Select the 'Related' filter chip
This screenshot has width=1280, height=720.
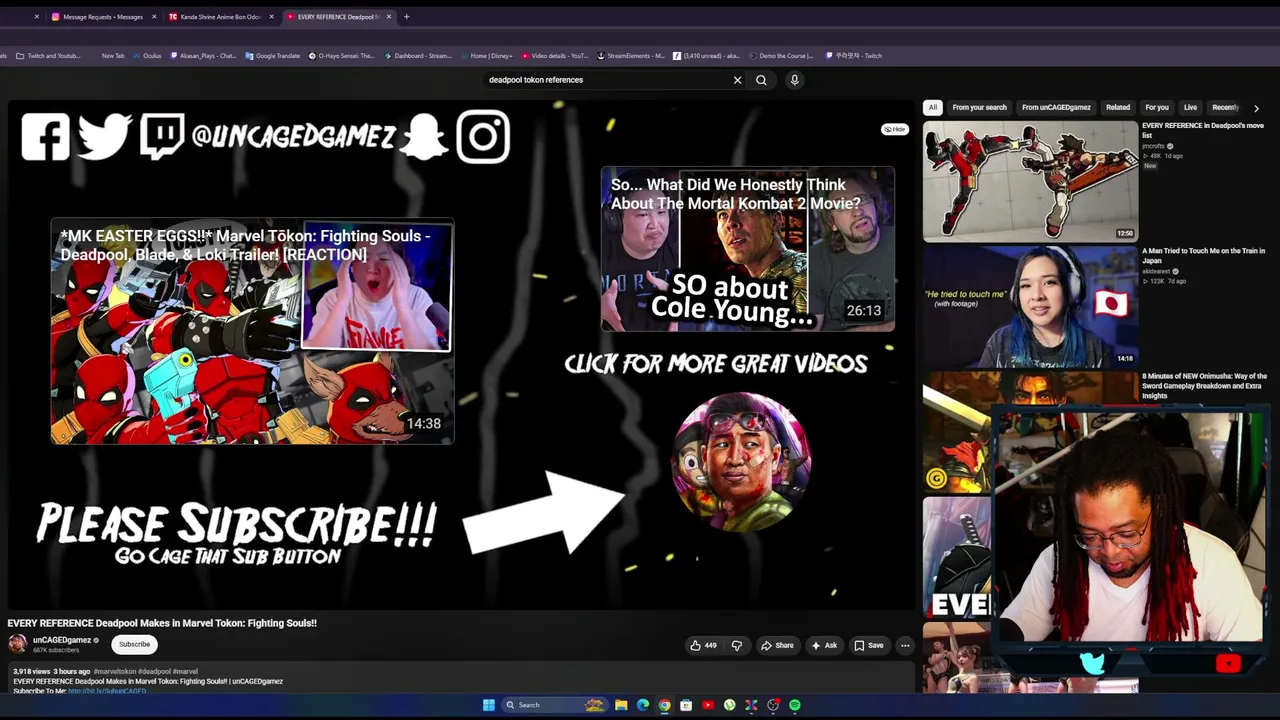tap(1118, 107)
